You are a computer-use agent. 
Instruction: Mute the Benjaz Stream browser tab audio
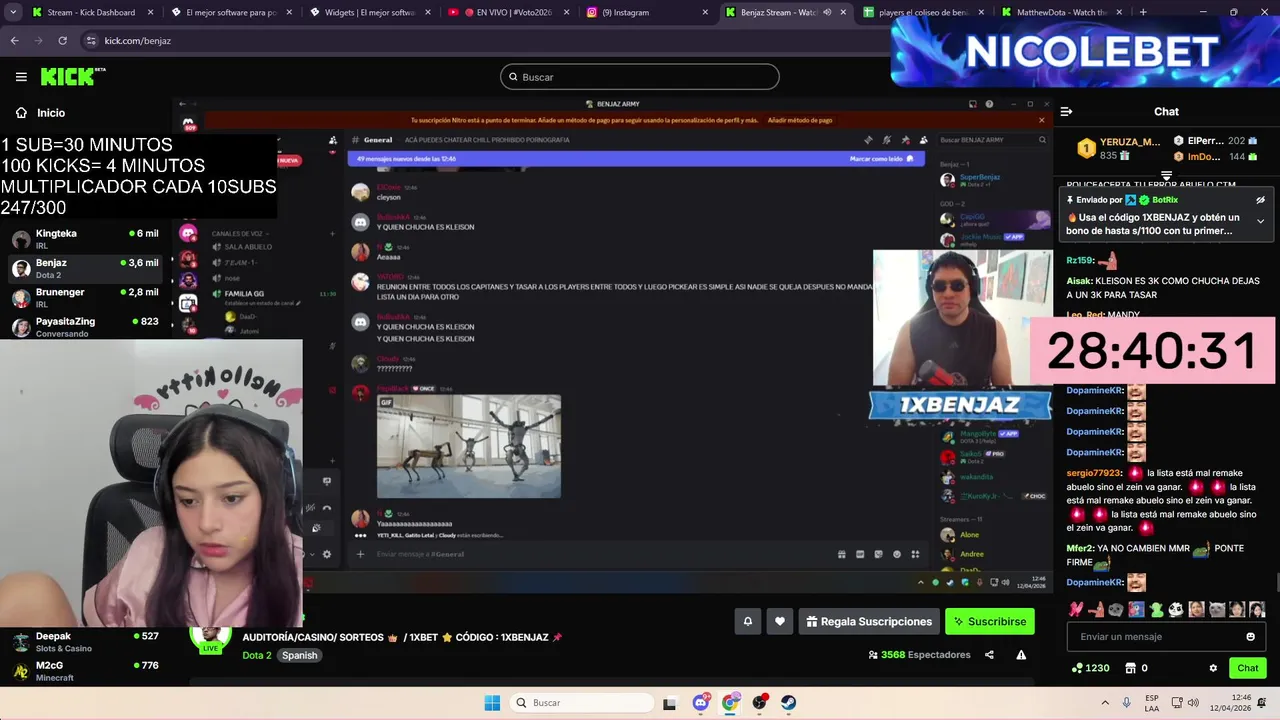coord(827,13)
